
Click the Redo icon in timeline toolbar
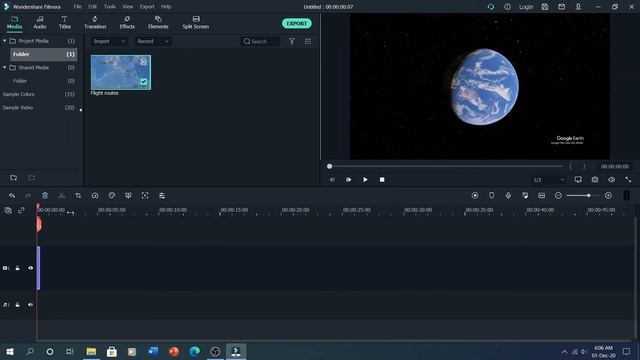point(28,196)
